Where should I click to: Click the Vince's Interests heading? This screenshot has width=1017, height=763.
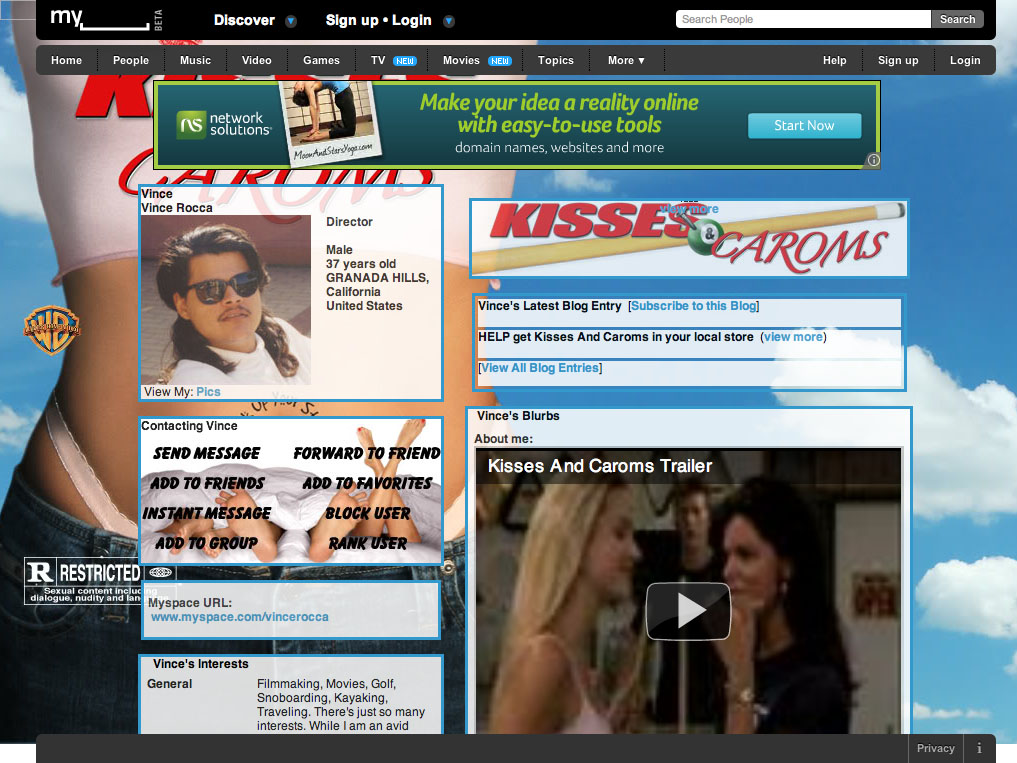200,664
